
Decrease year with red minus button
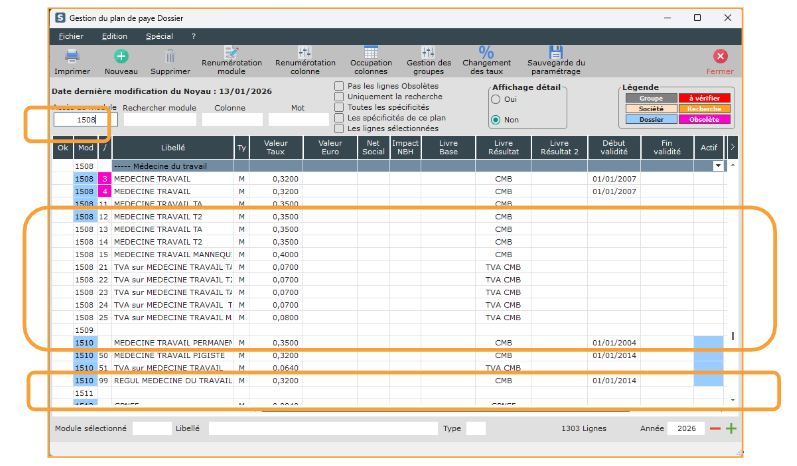(x=714, y=429)
